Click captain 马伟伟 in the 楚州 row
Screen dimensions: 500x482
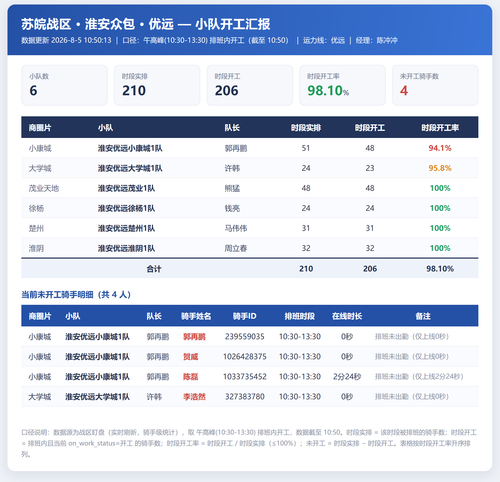(236, 228)
